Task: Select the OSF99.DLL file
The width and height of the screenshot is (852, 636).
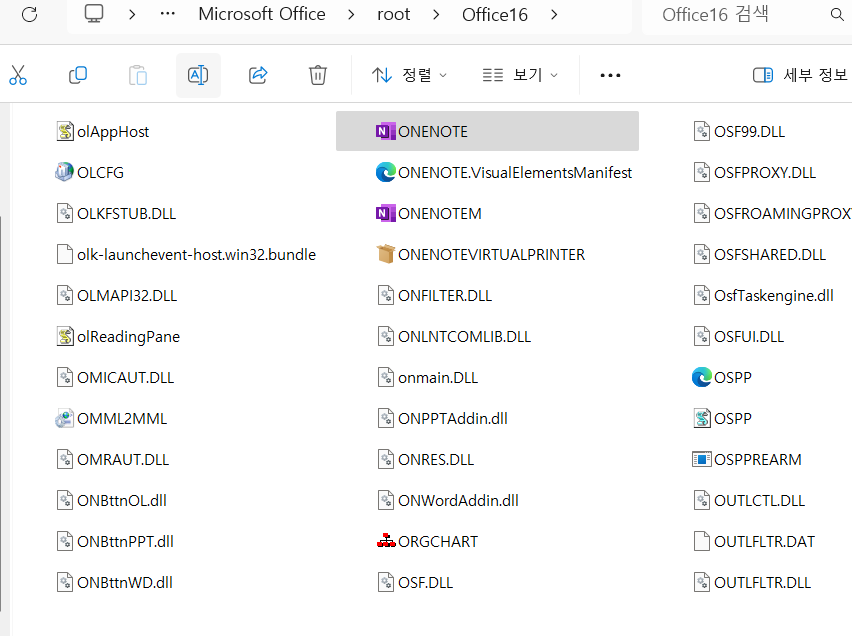Action: [739, 132]
